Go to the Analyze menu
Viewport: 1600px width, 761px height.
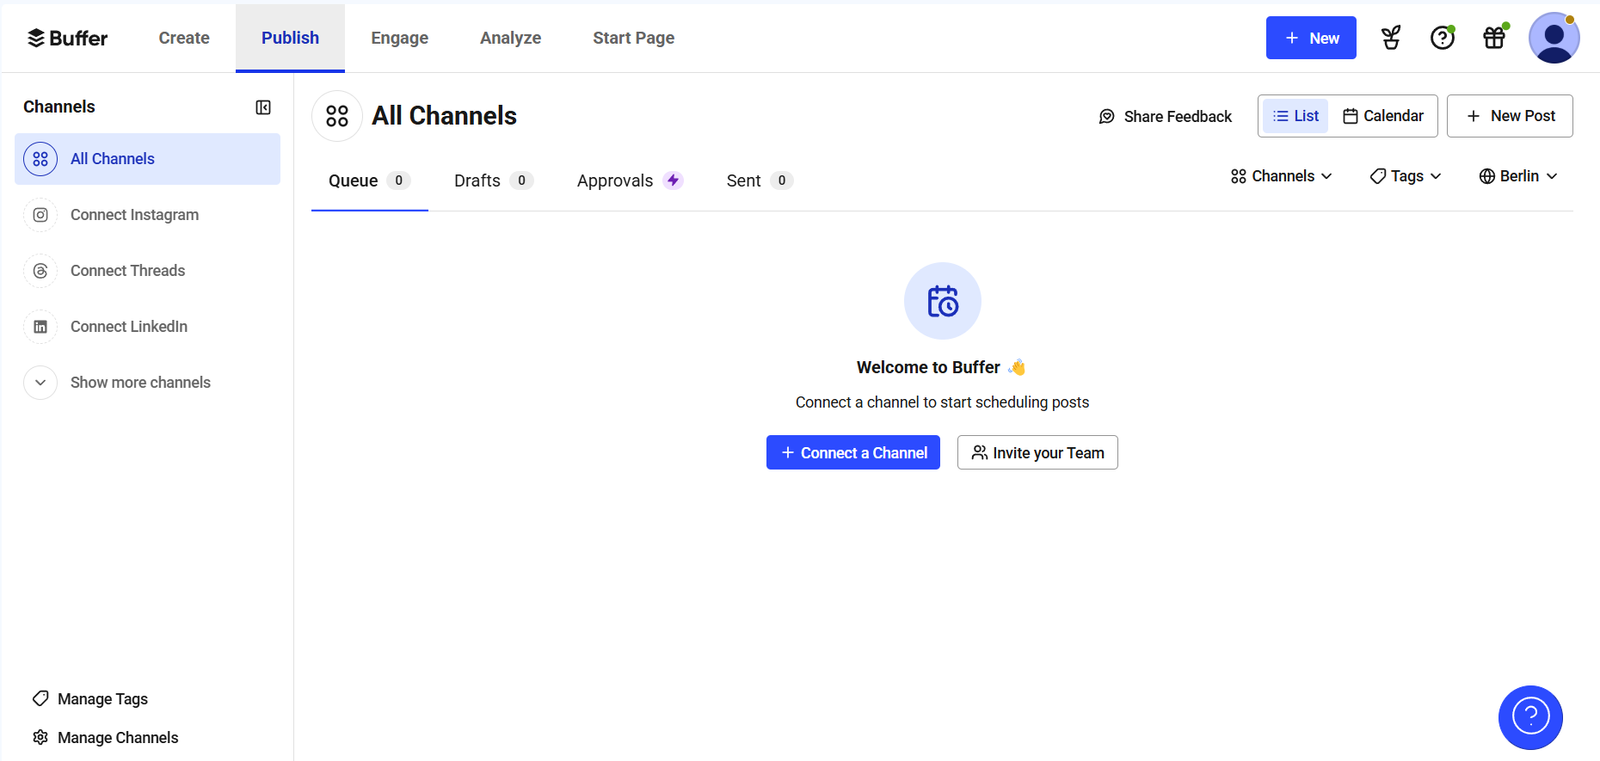510,38
